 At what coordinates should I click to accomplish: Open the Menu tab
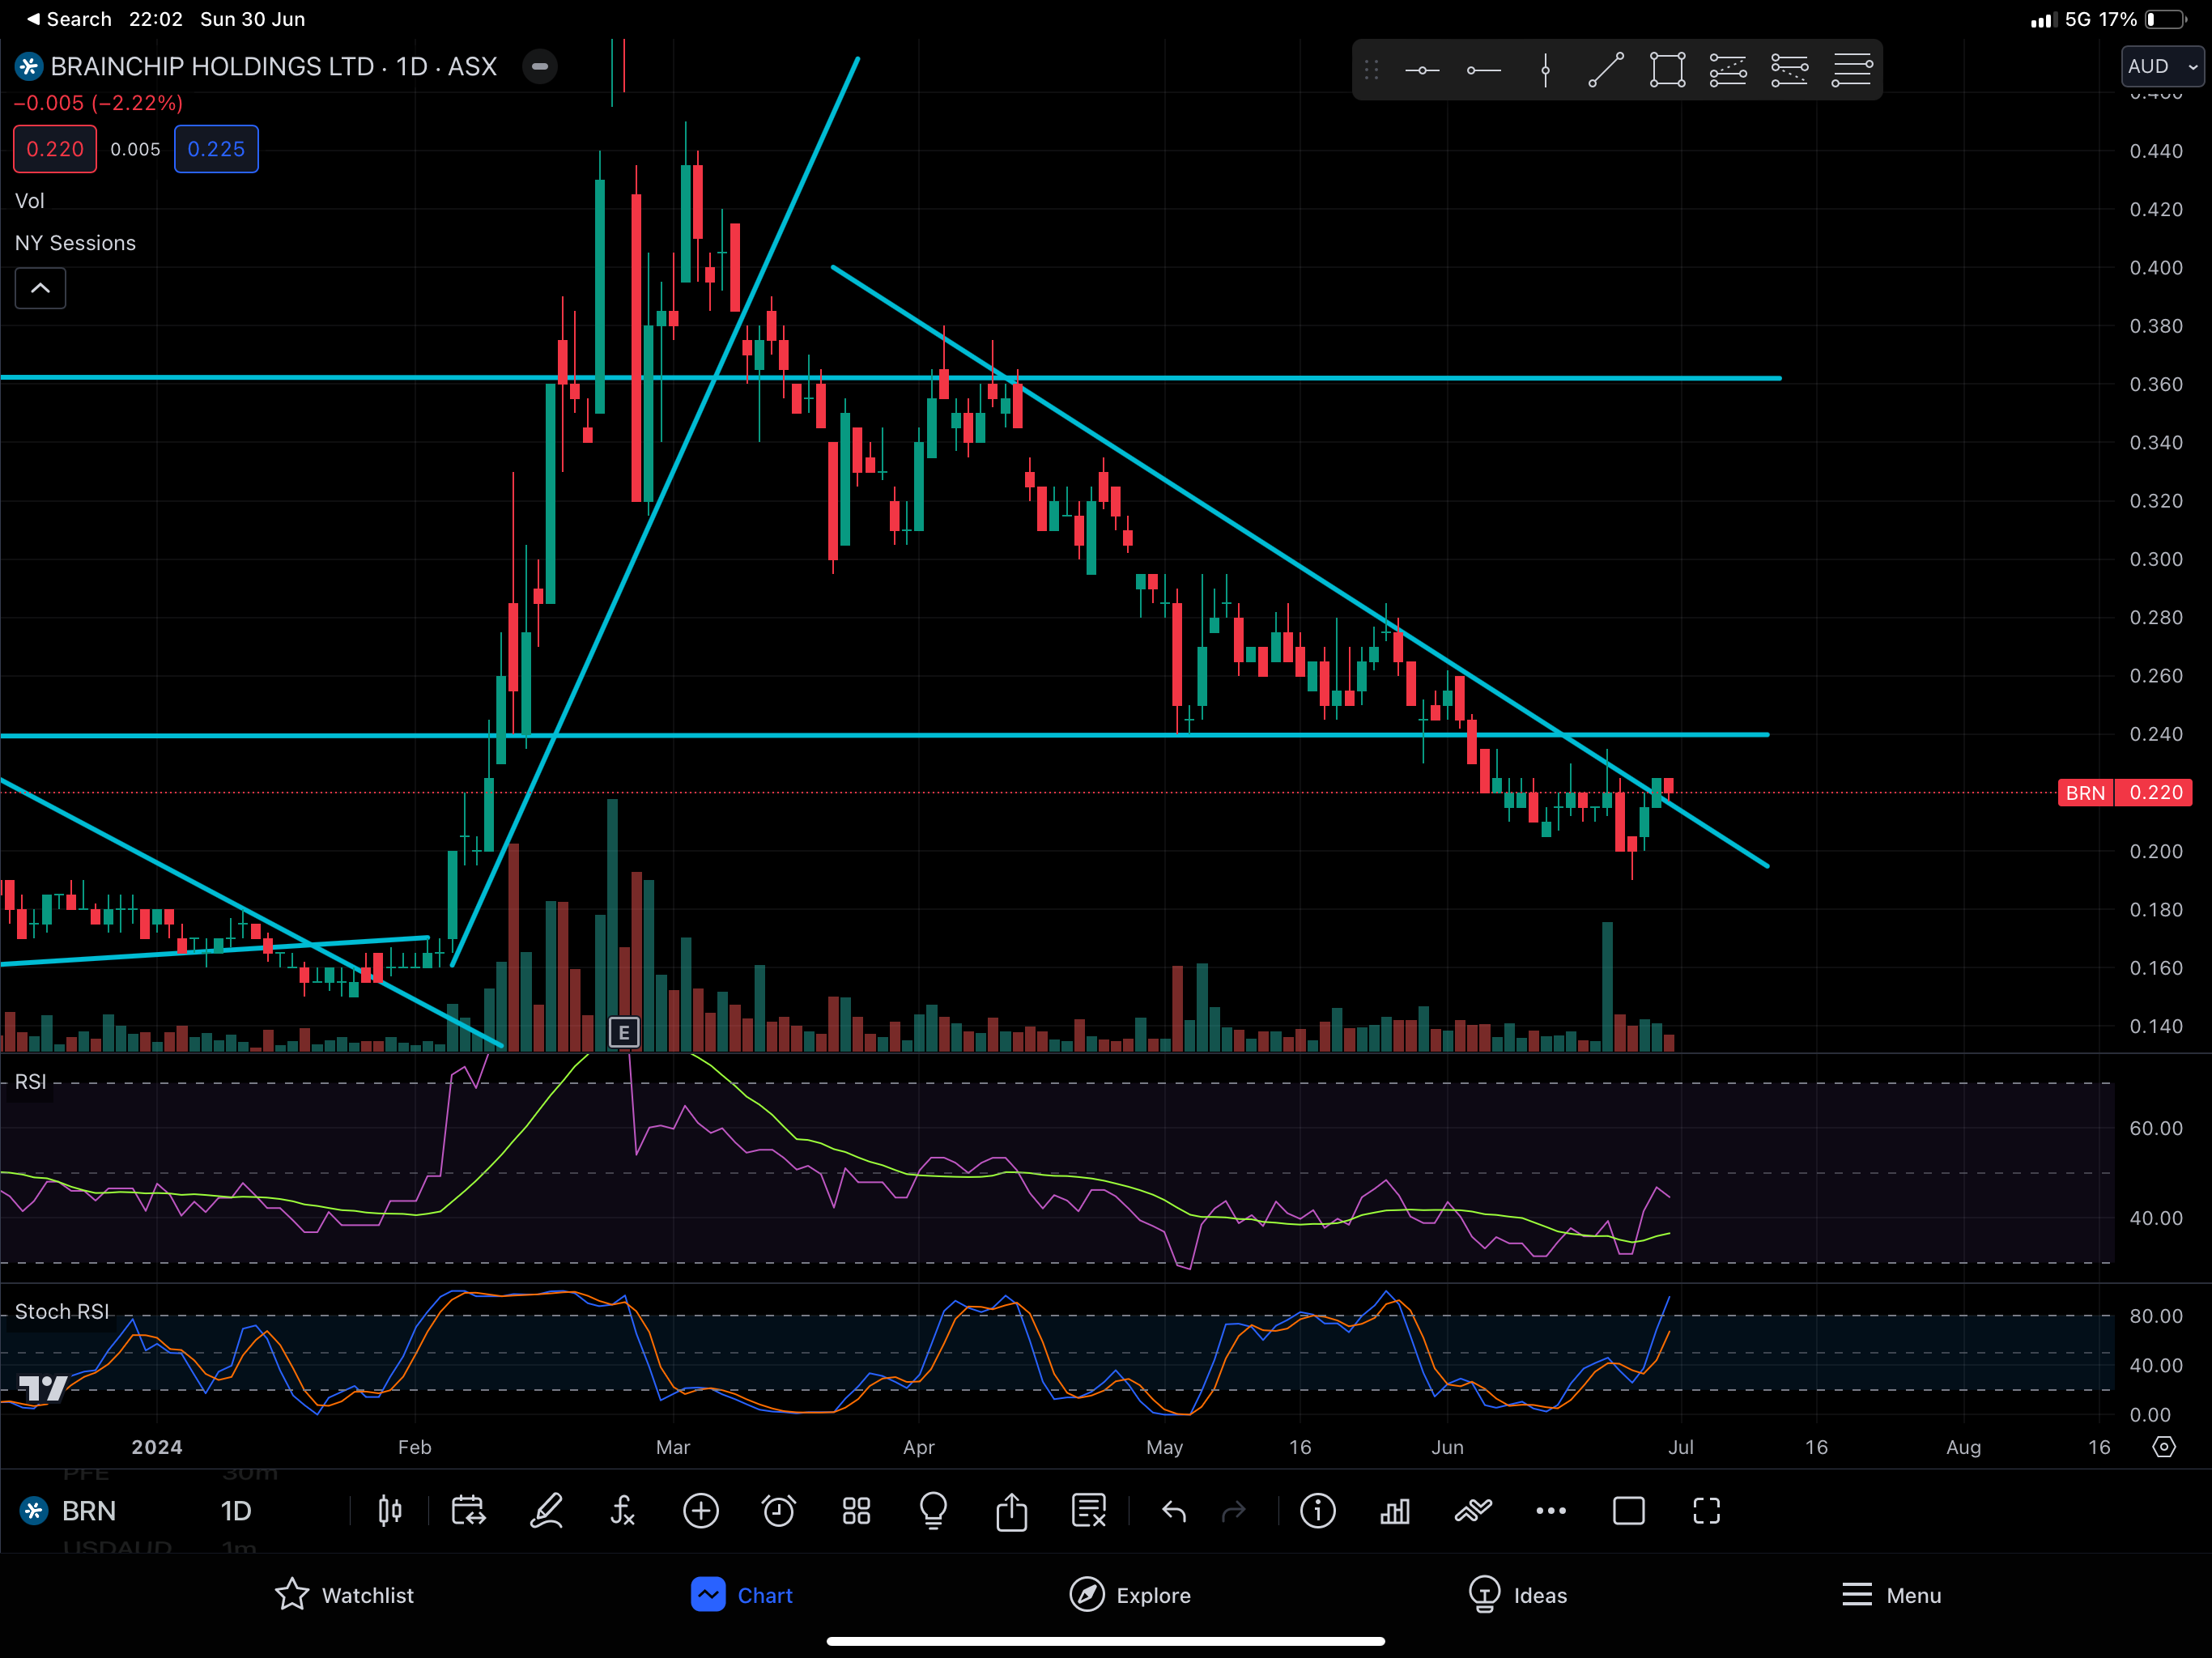tap(1891, 1594)
